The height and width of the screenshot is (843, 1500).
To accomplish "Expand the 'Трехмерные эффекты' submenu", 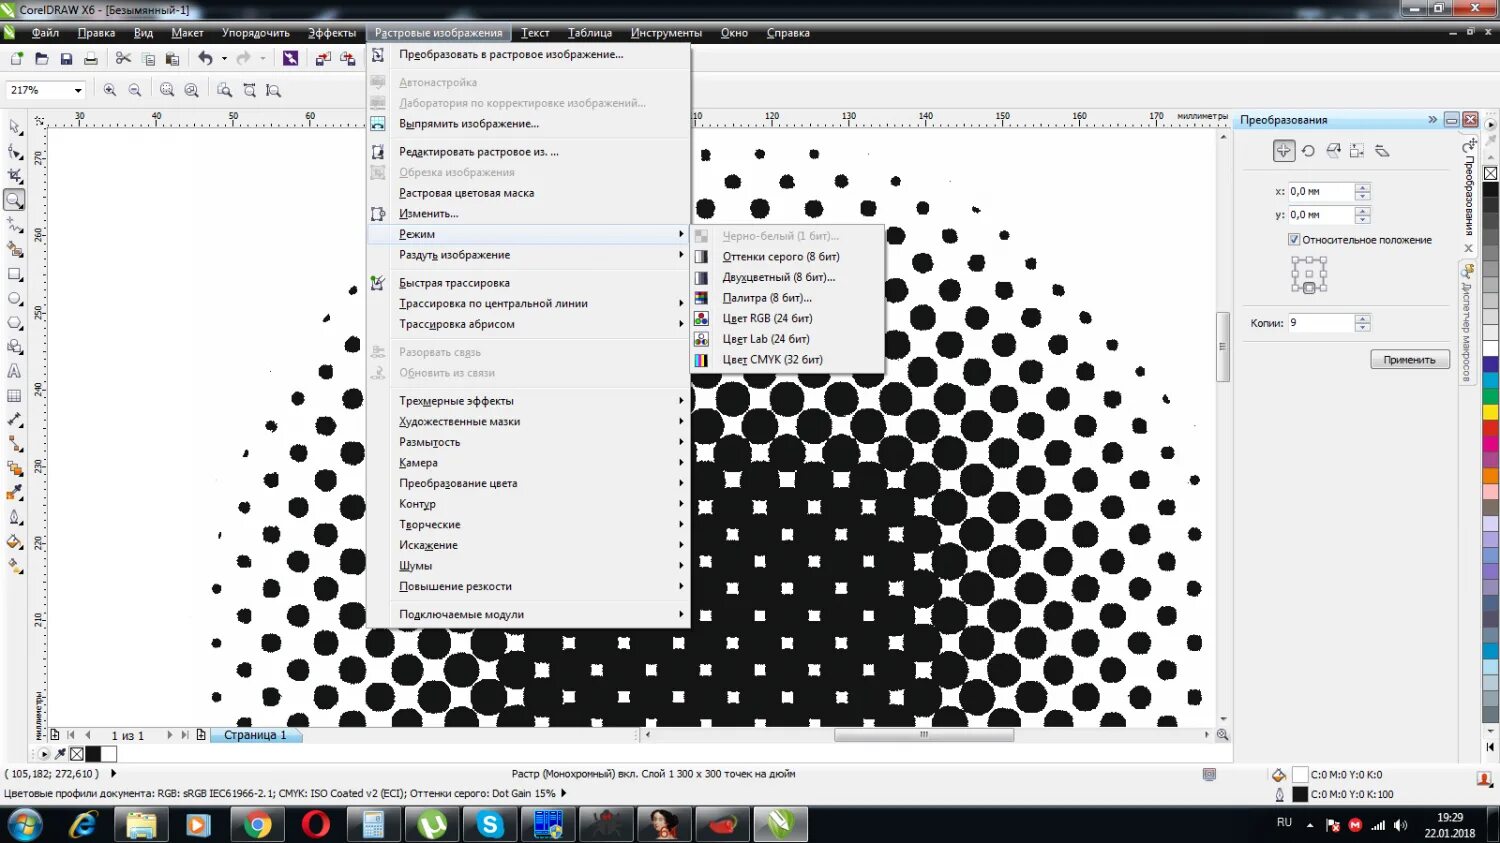I will point(528,401).
